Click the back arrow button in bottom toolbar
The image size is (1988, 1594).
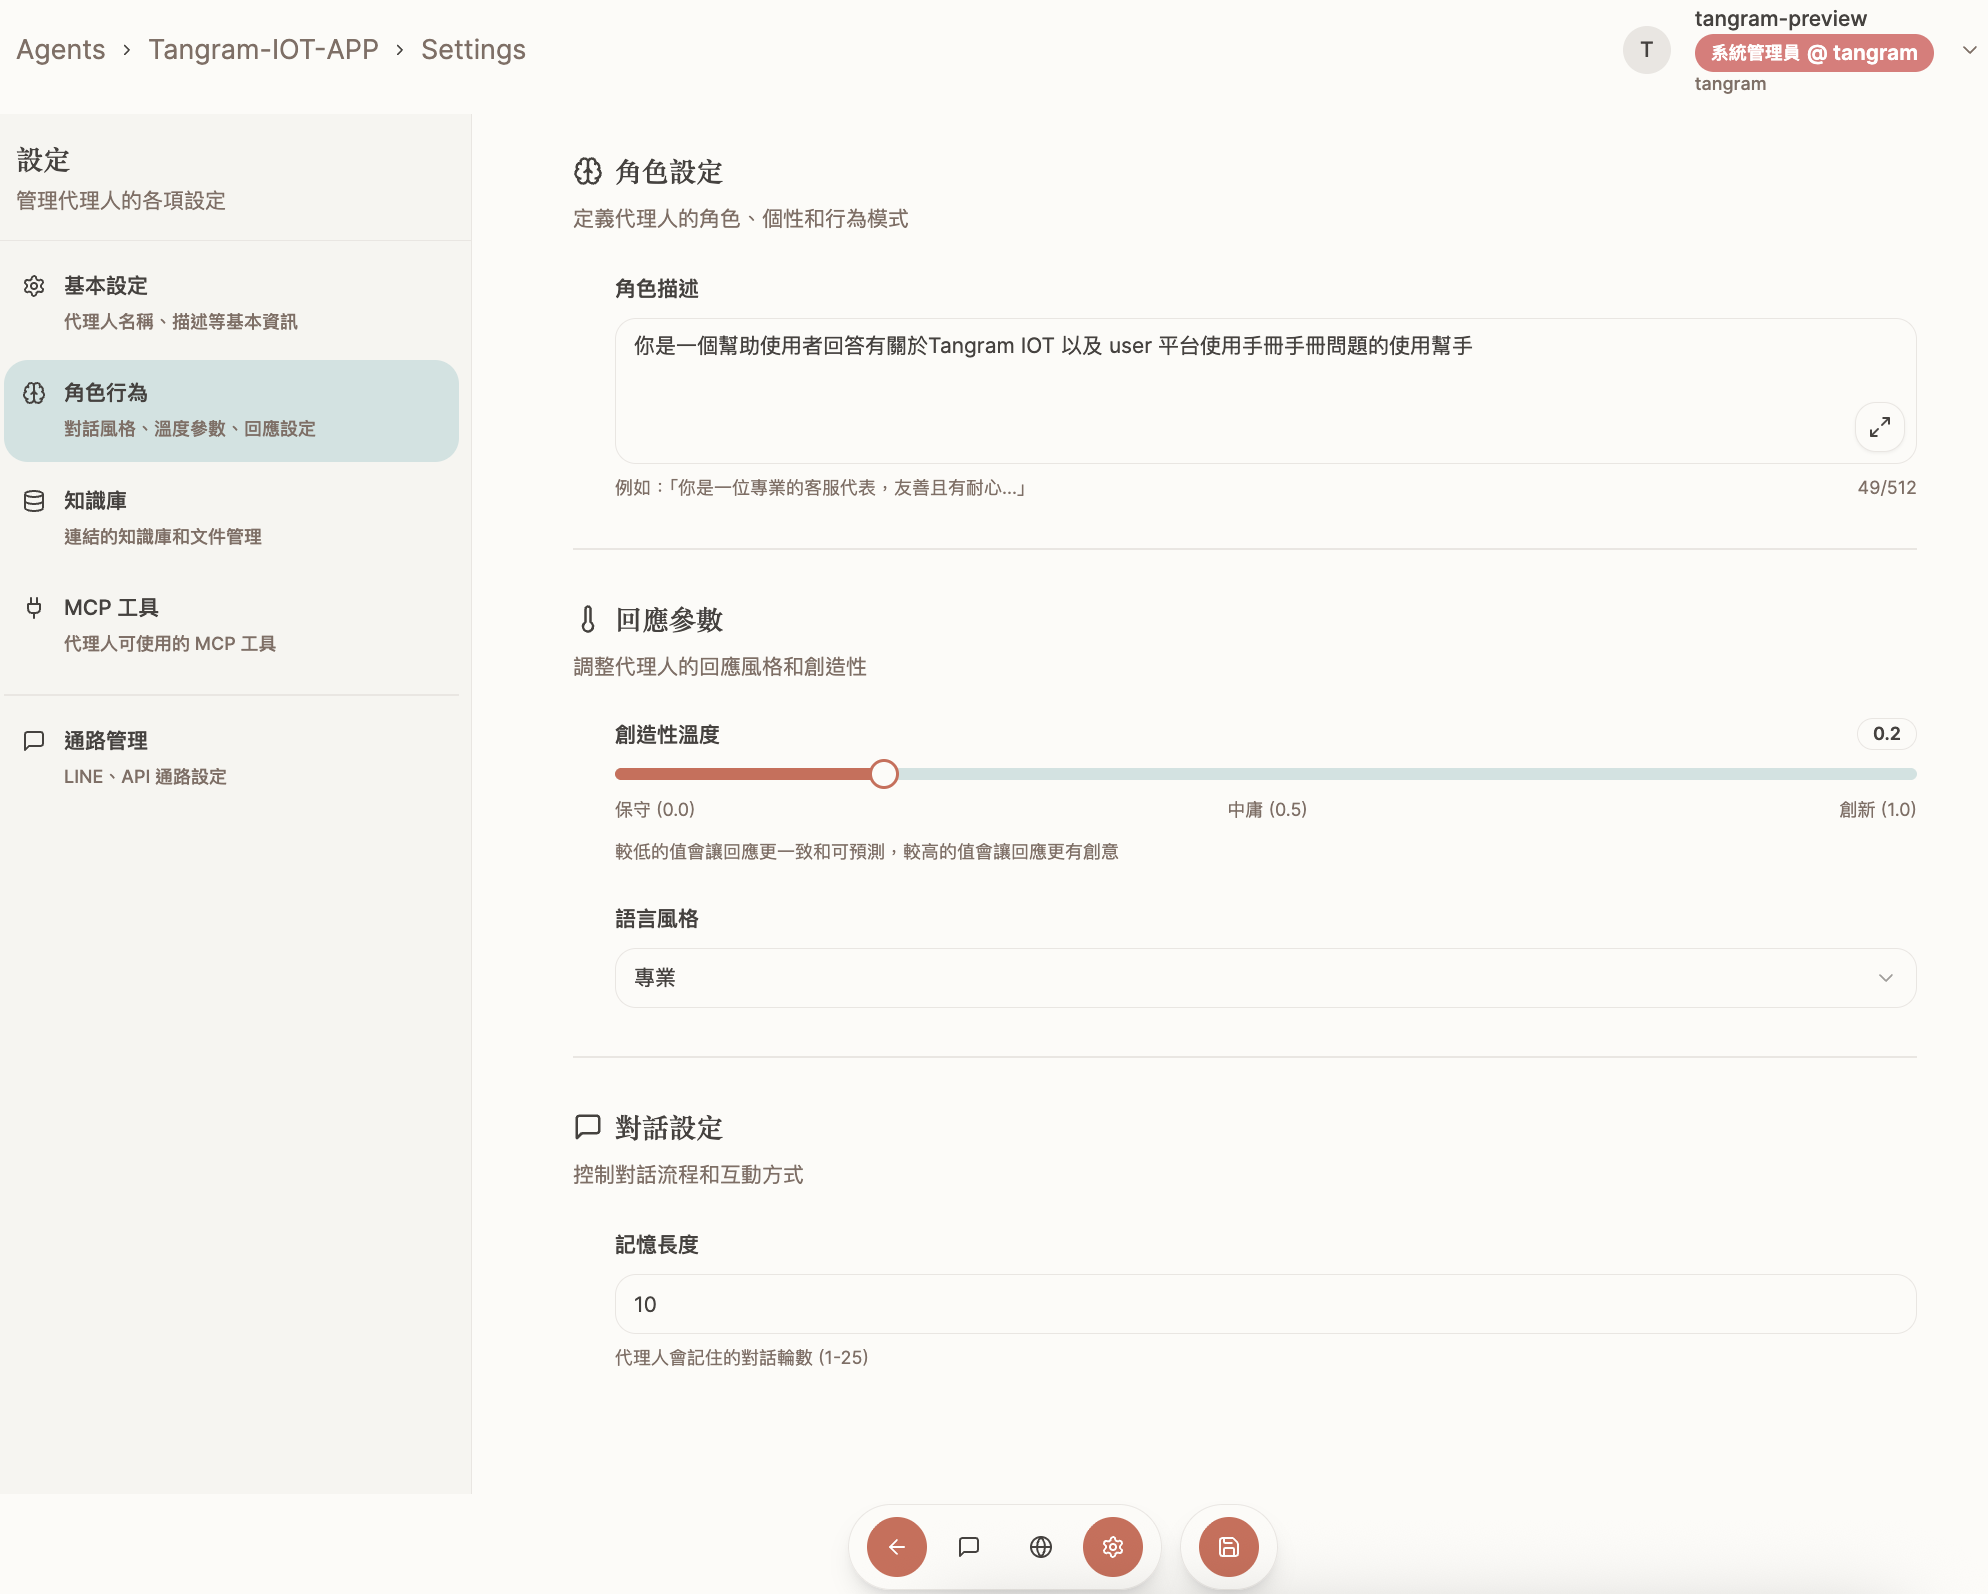896,1547
